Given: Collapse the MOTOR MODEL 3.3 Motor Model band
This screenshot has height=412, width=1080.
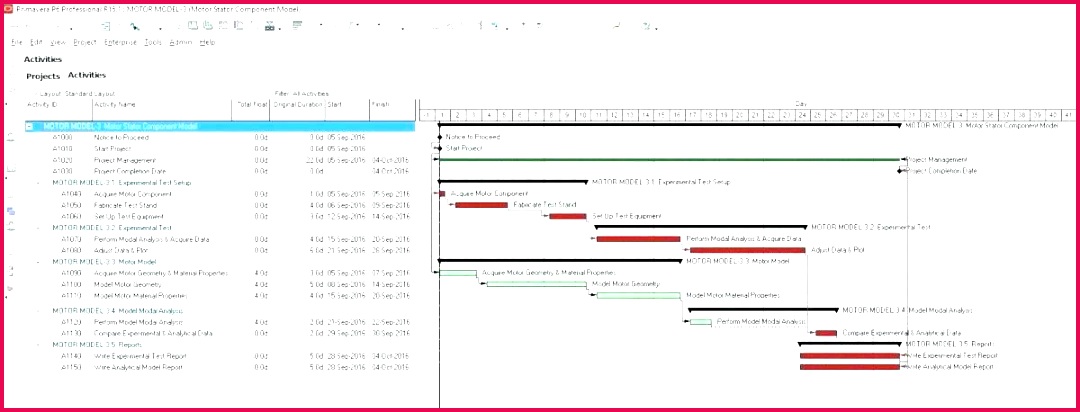Looking at the screenshot, I should [39, 262].
